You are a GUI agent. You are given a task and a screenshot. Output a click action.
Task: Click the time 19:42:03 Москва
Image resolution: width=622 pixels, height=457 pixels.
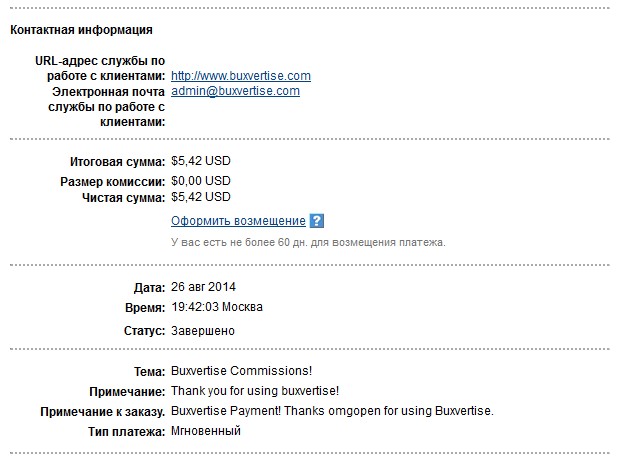click(217, 307)
